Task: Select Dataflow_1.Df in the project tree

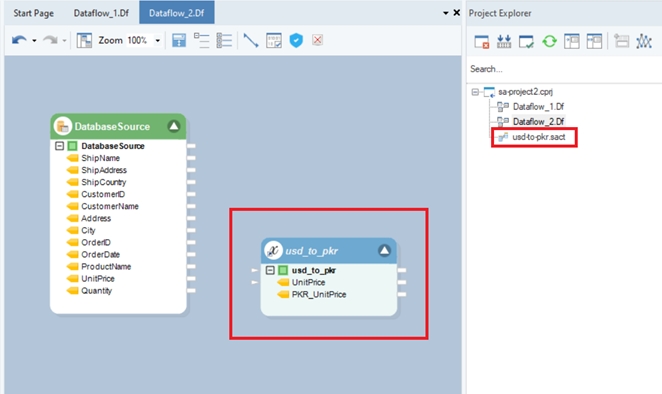Action: pos(538,106)
